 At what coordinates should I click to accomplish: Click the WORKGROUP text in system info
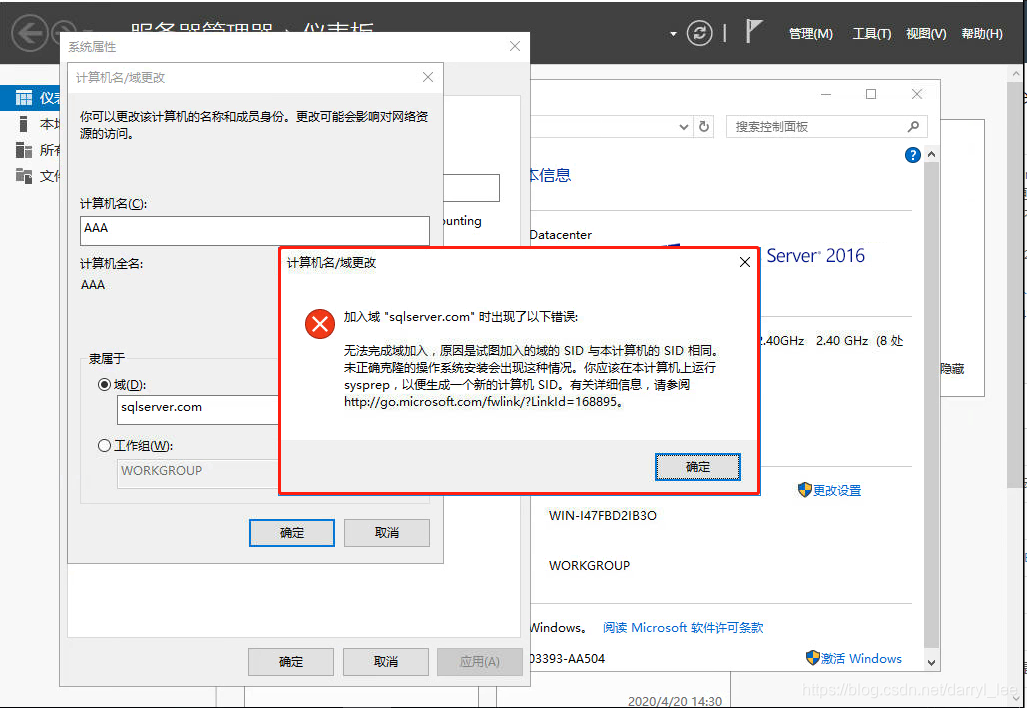(x=589, y=565)
